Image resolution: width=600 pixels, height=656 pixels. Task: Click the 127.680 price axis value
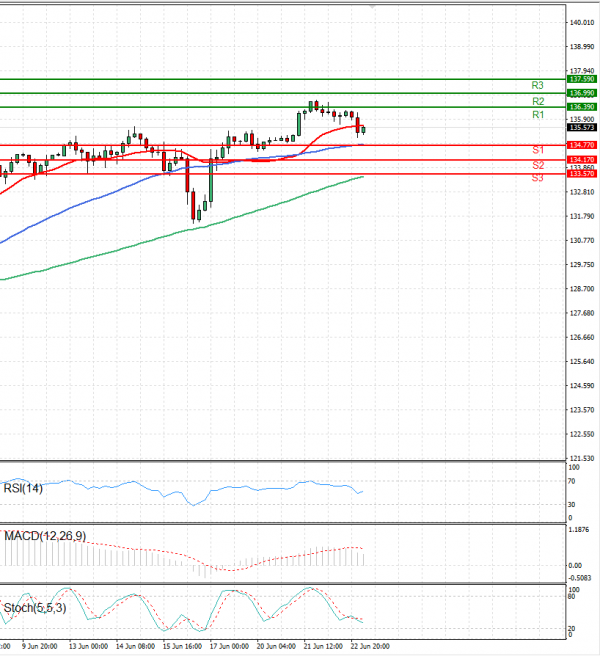582,313
